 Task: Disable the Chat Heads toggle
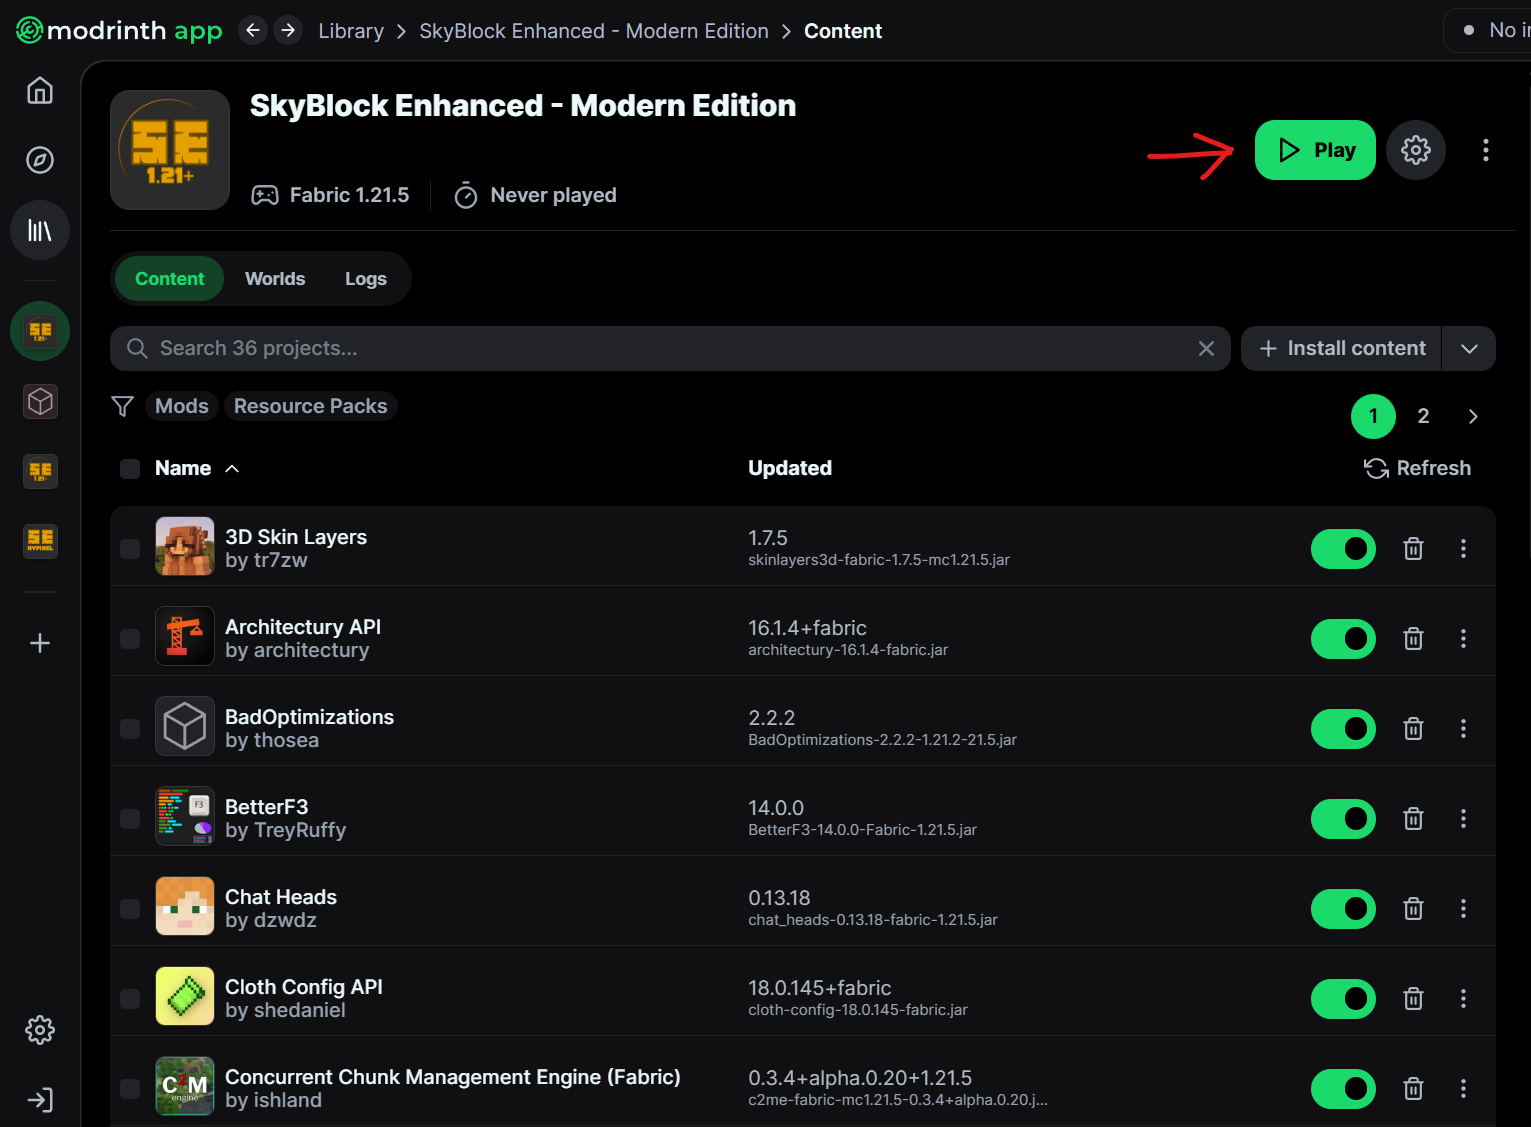1343,909
